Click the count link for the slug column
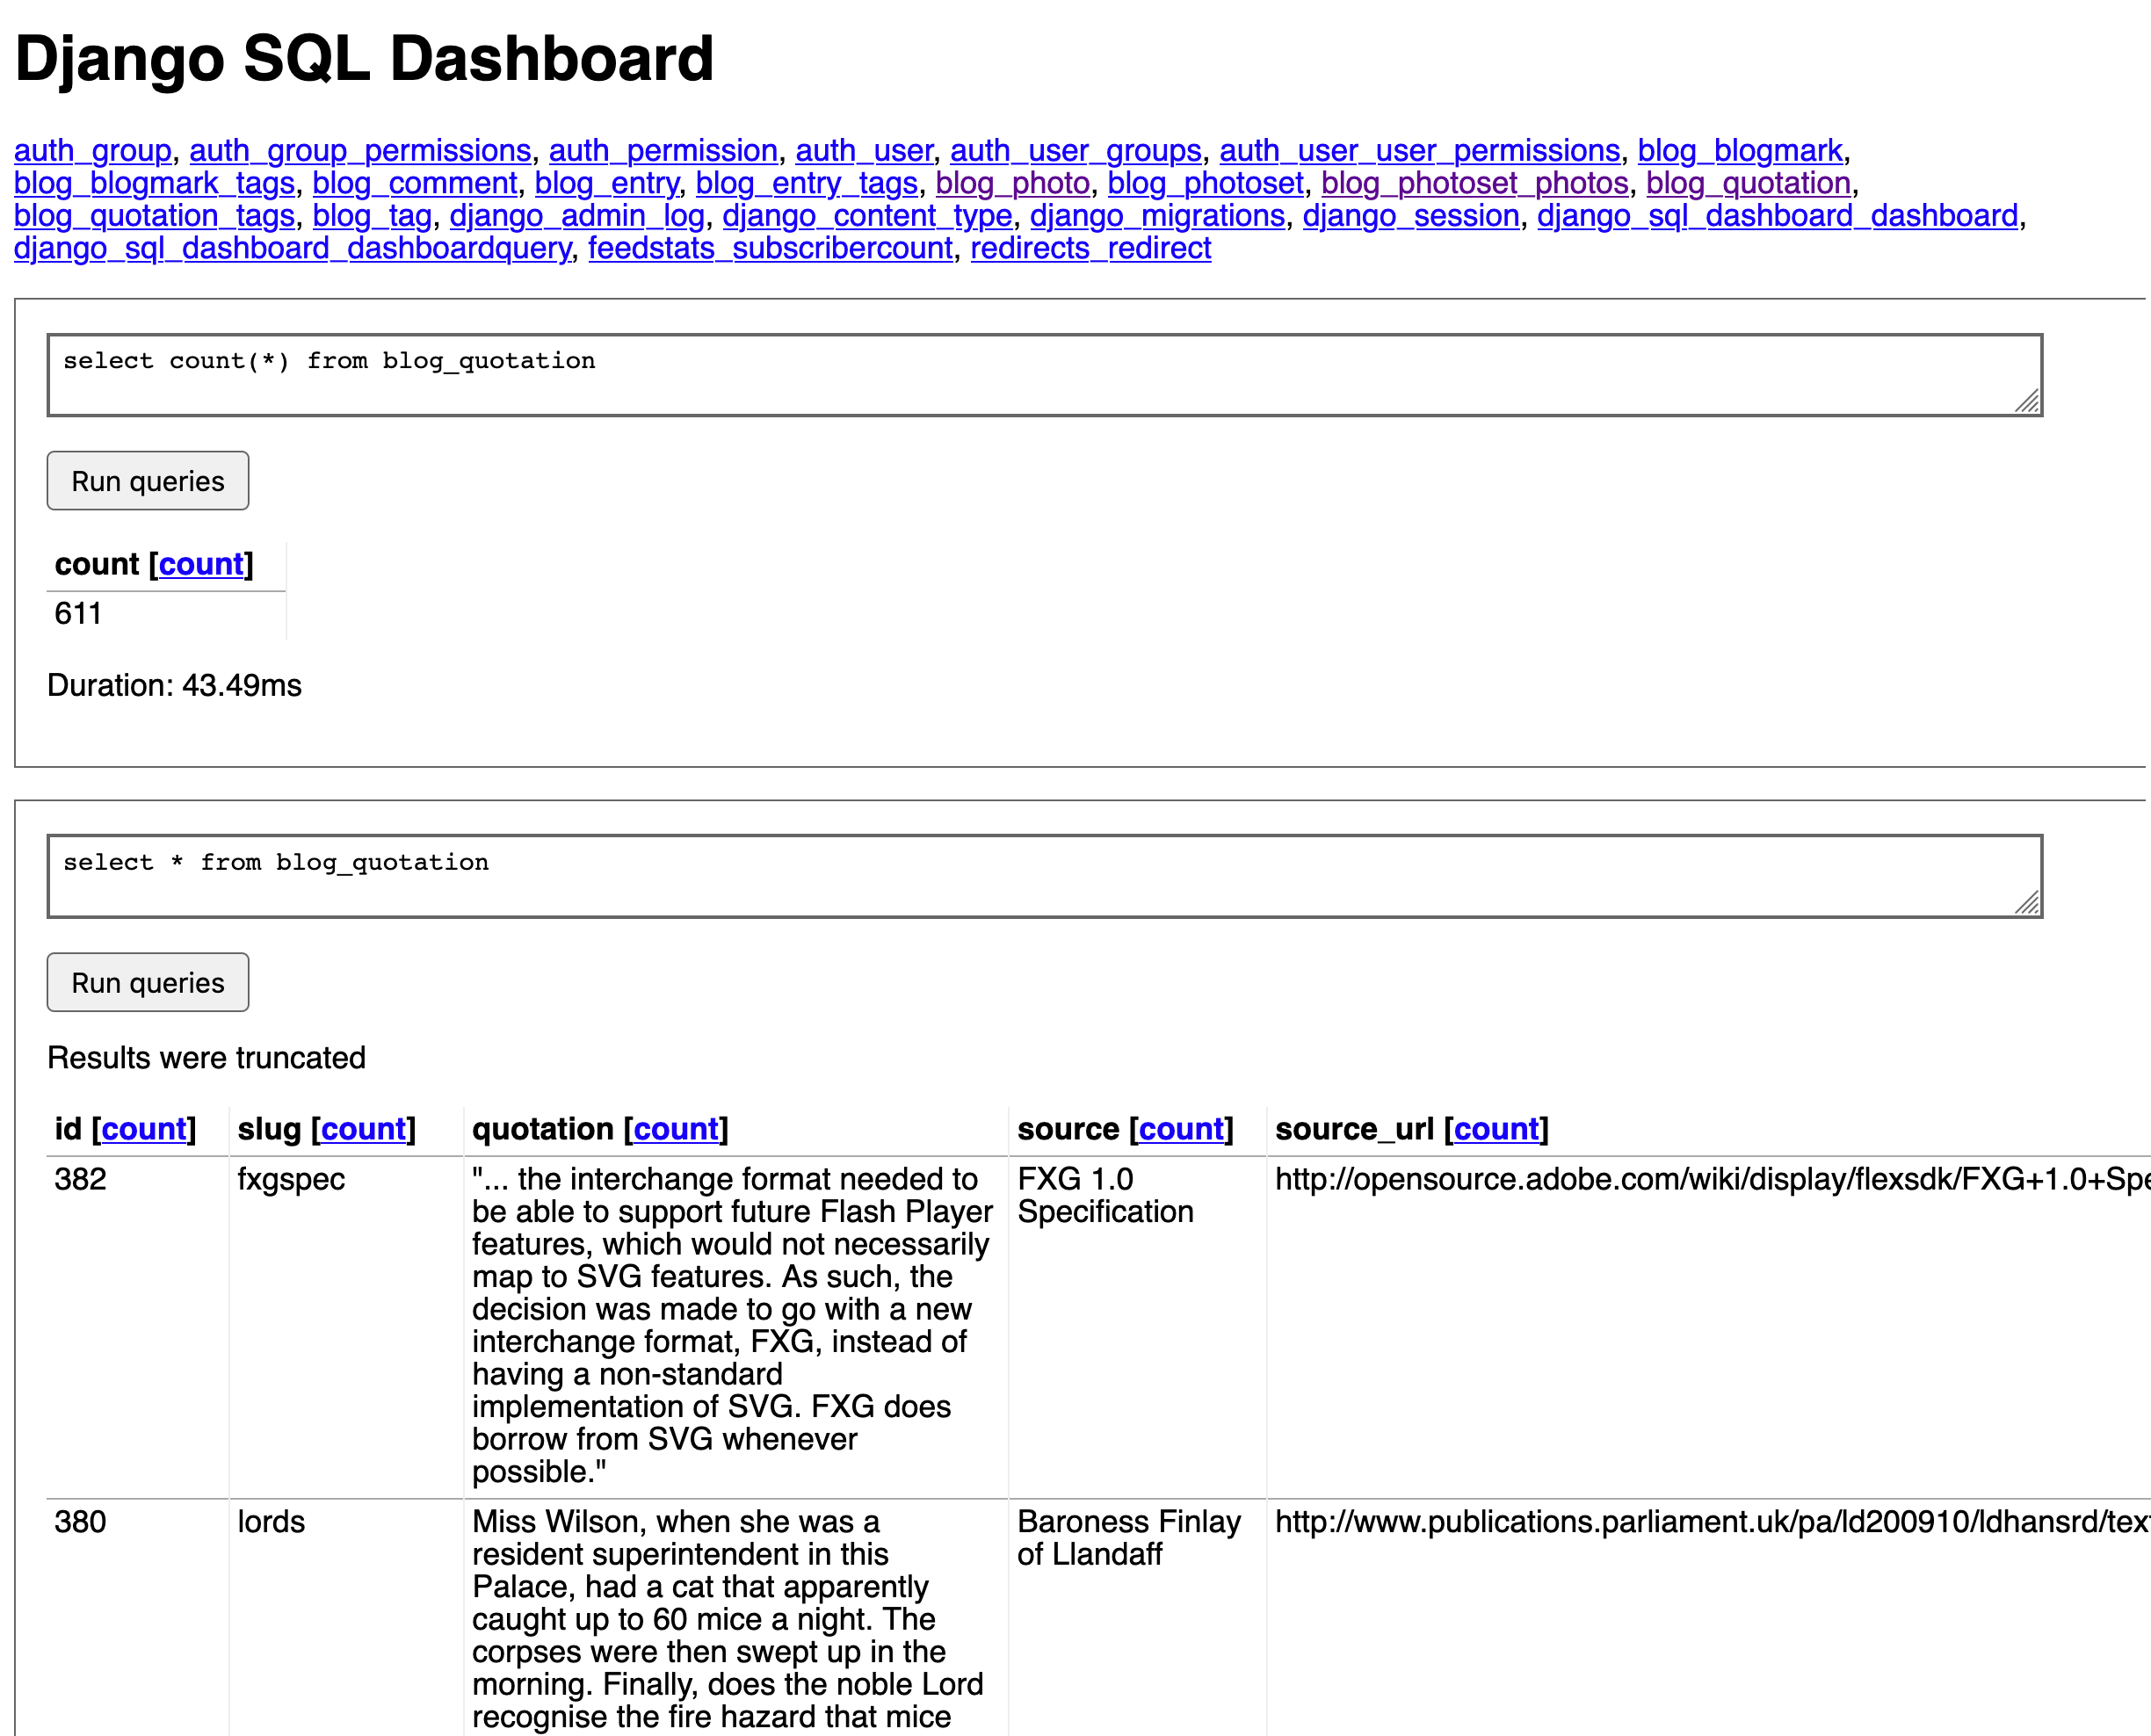2151x1736 pixels. coord(363,1129)
